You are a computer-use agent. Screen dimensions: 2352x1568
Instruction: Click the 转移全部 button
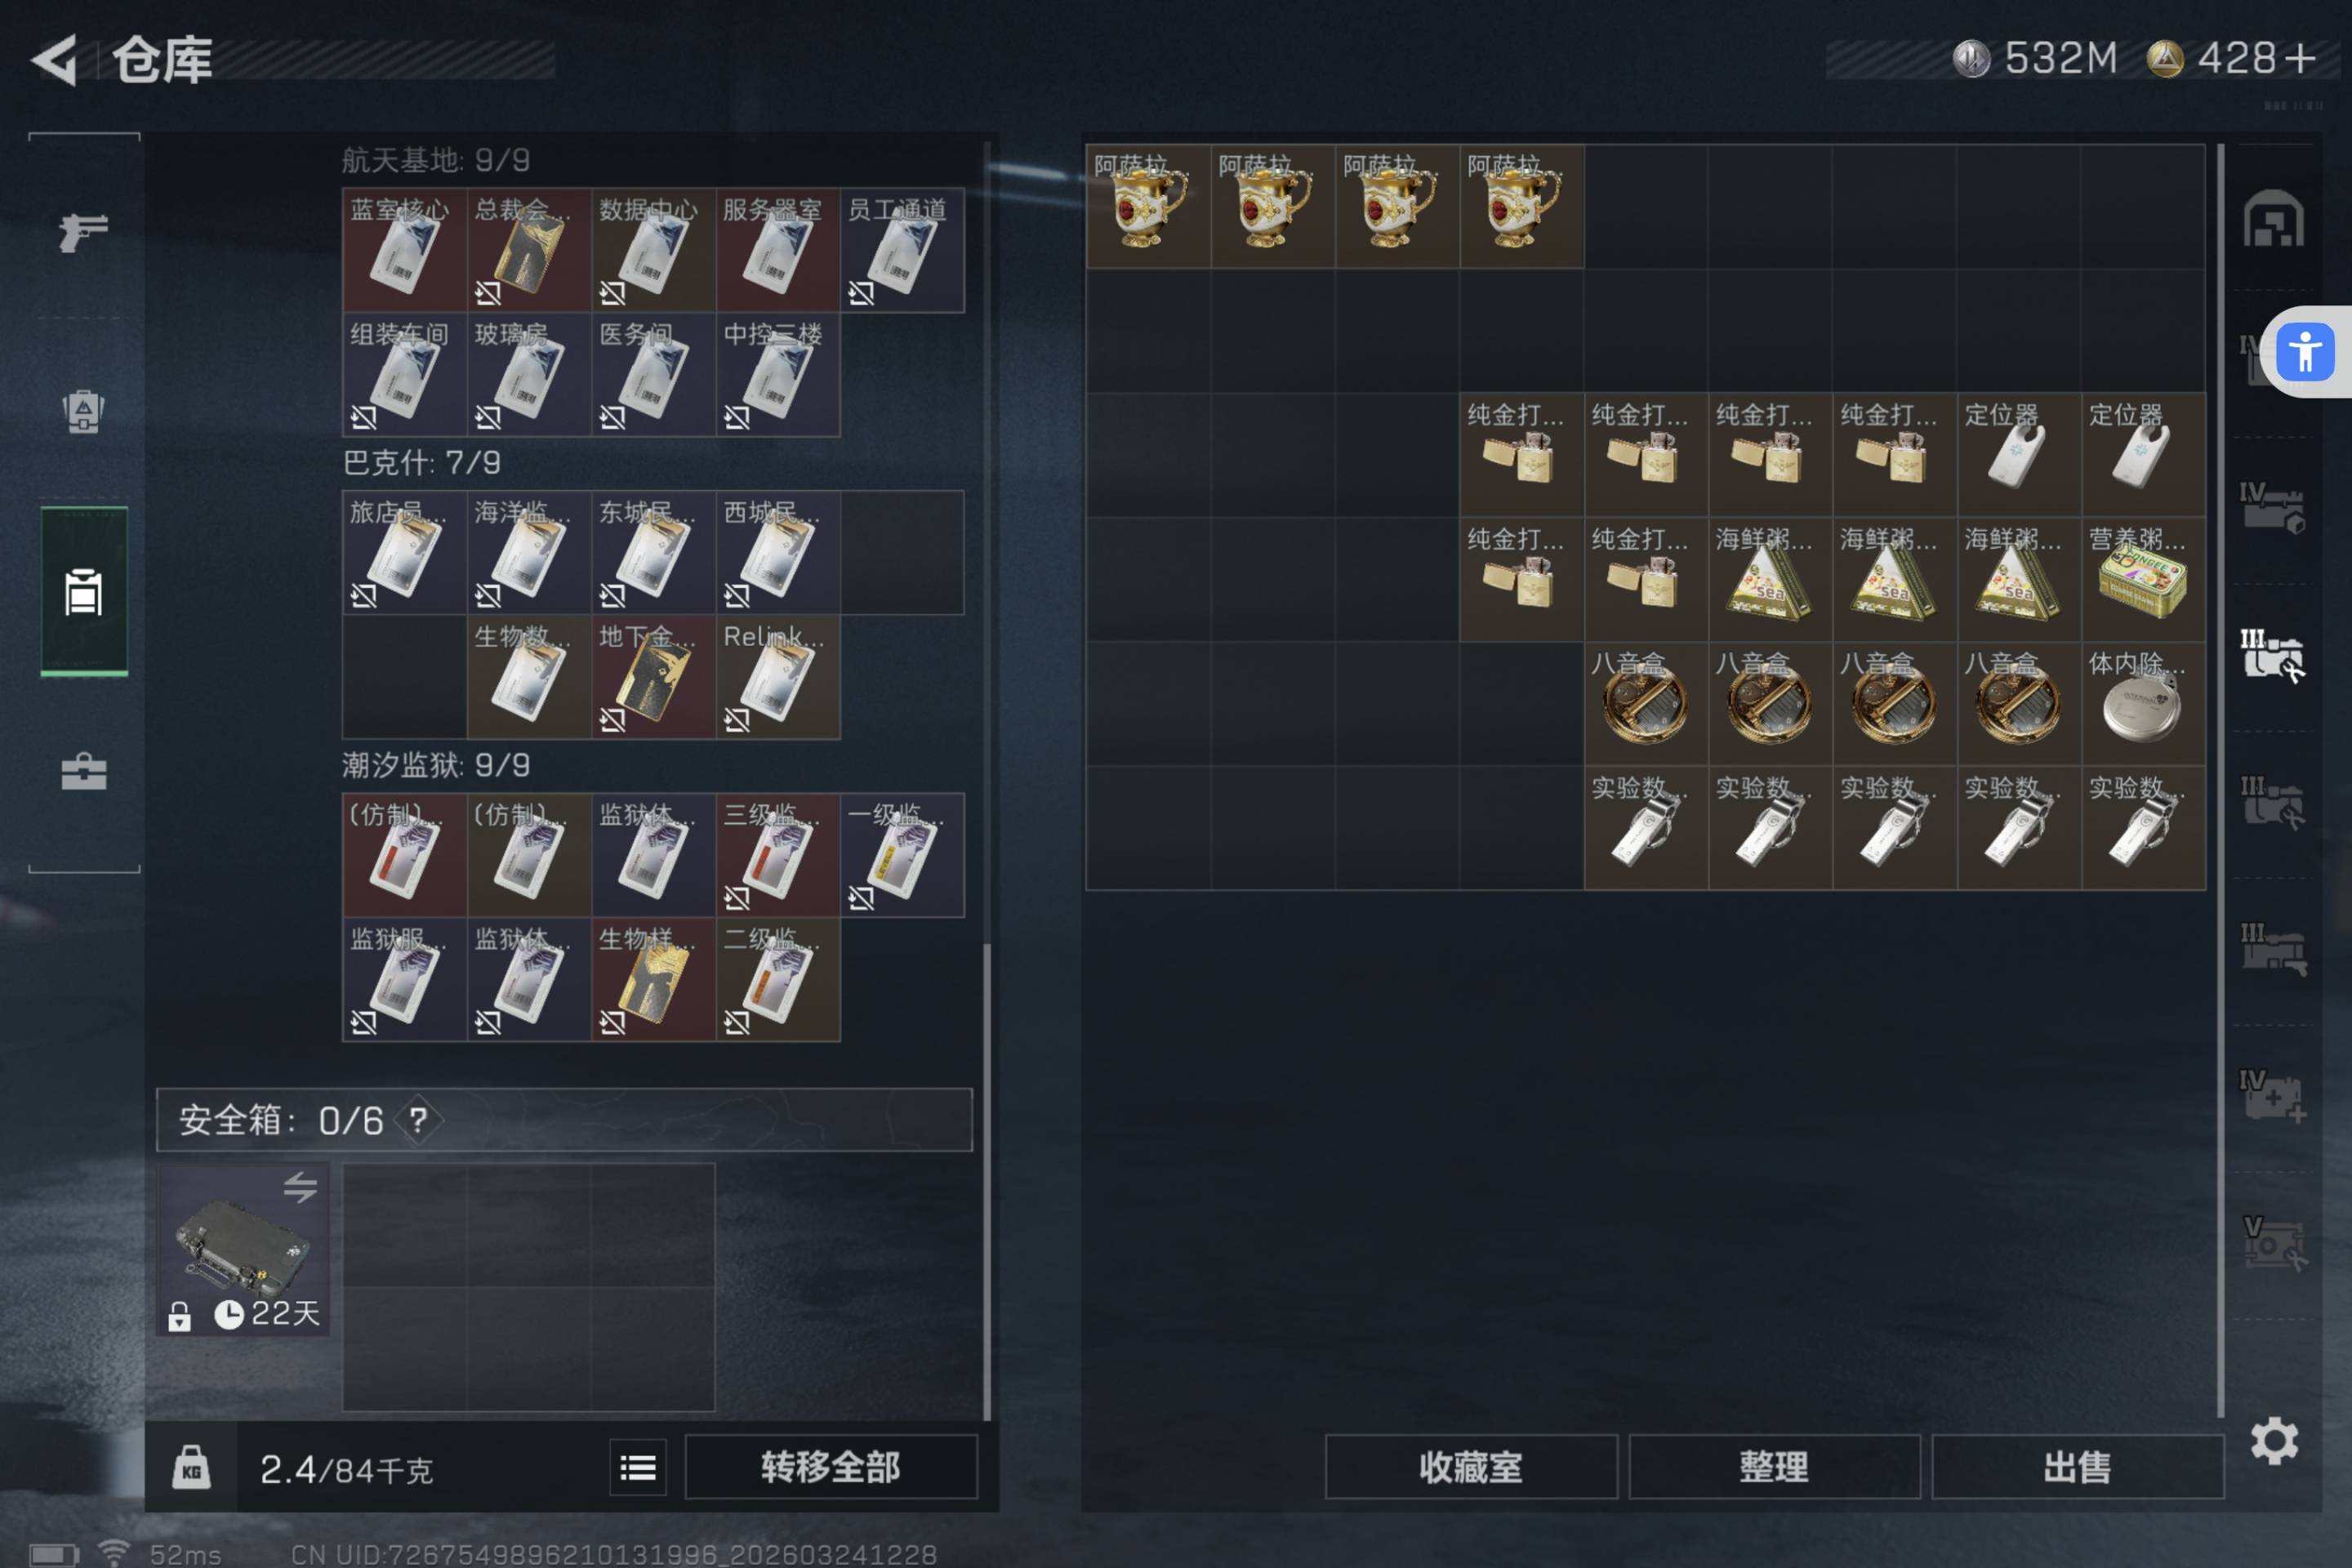pyautogui.click(x=830, y=1467)
